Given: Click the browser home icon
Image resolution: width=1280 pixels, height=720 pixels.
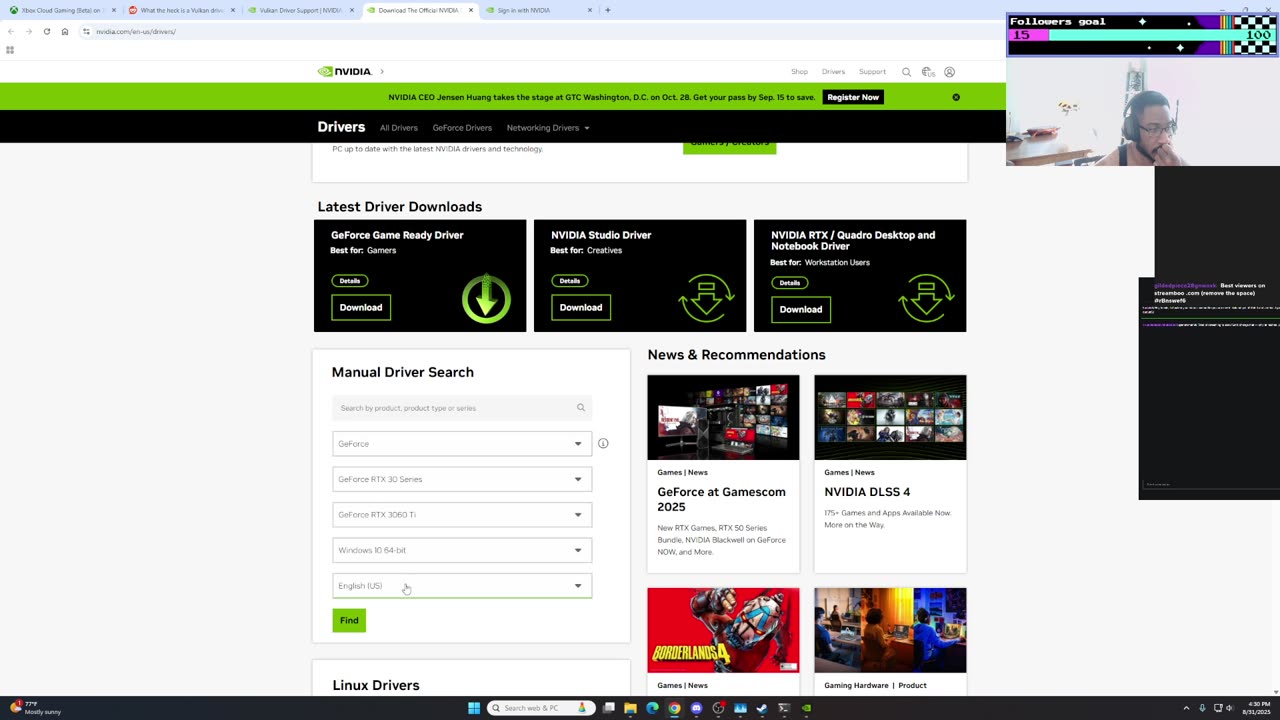Looking at the screenshot, I should (65, 31).
